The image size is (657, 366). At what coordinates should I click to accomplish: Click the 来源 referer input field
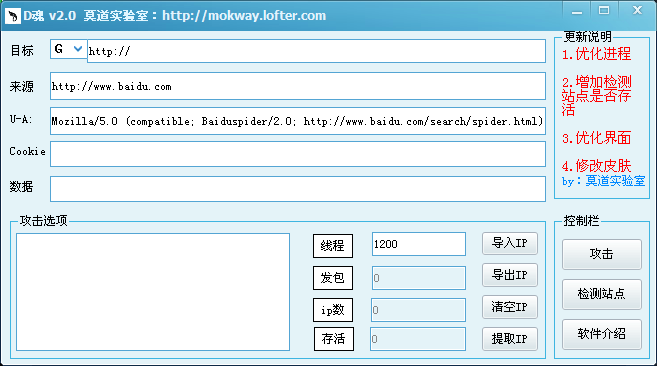click(297, 86)
